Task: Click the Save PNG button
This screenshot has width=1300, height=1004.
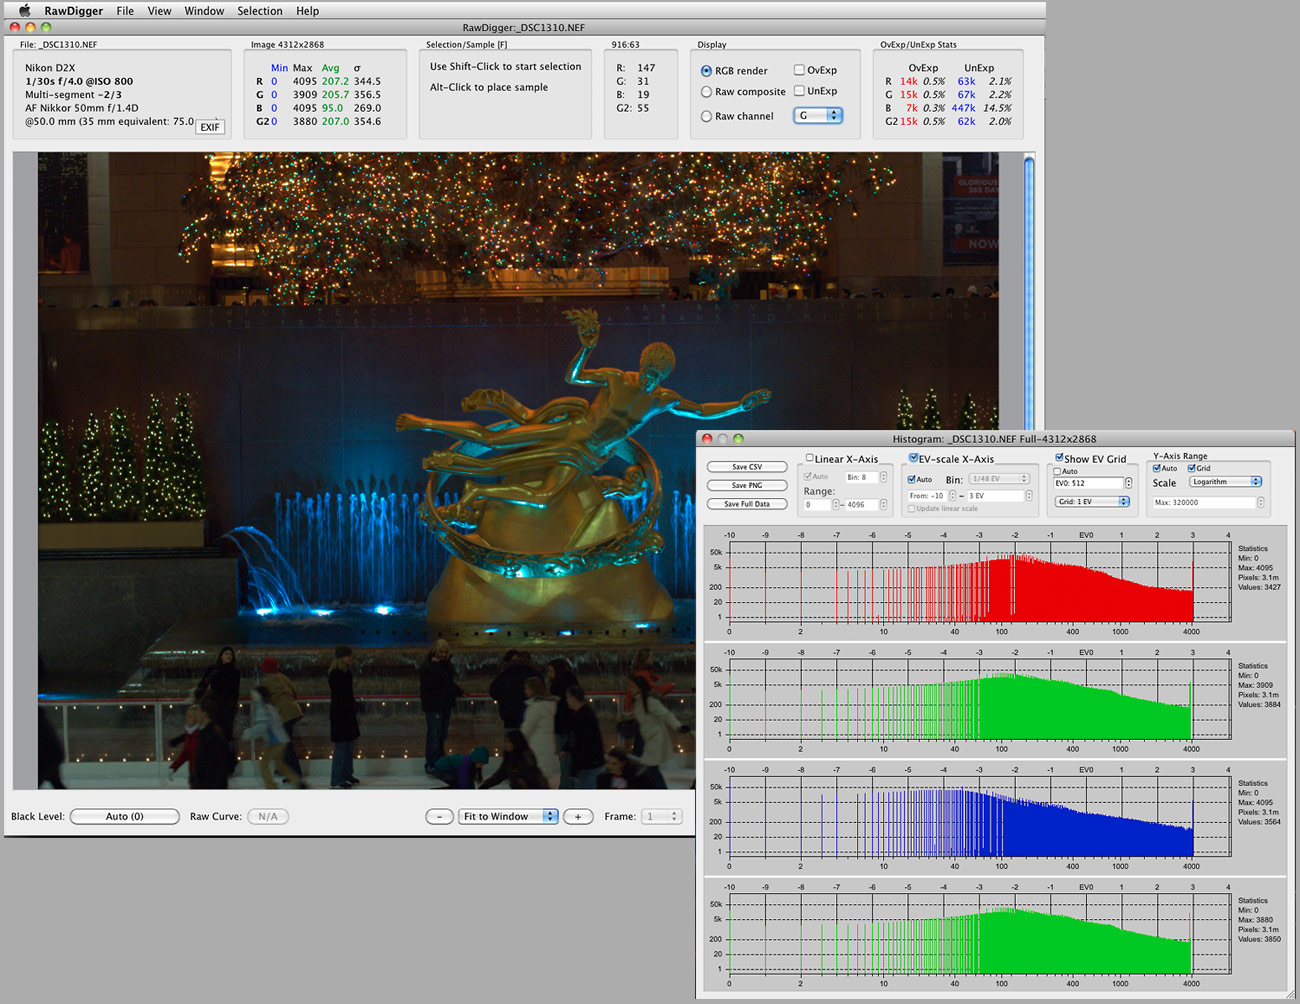Action: [x=746, y=485]
